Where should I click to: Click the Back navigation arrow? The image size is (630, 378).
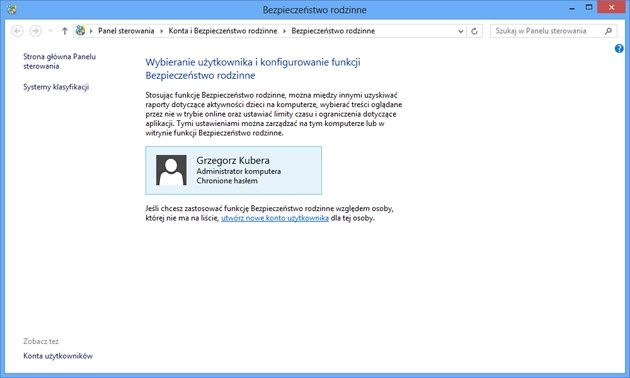(17, 31)
